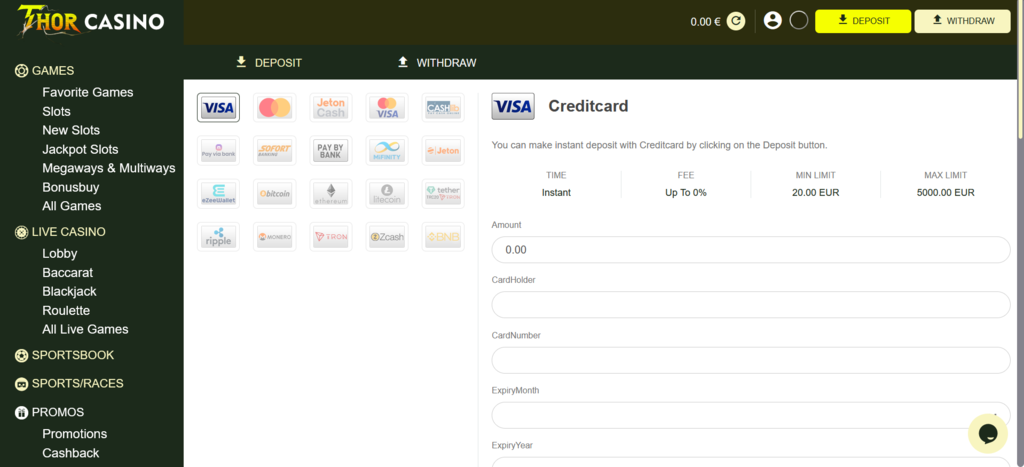Go to New Slots
The height and width of the screenshot is (467, 1024).
(71, 130)
